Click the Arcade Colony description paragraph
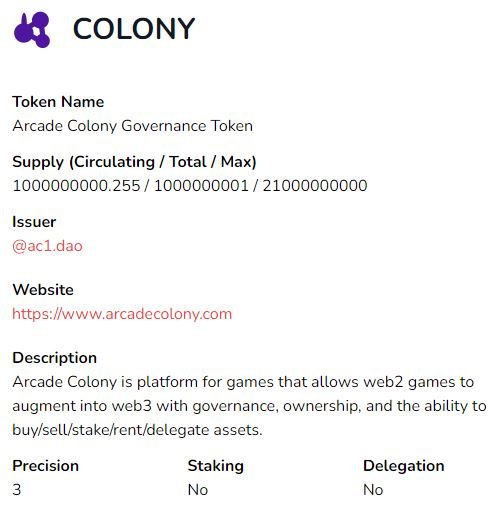 (x=249, y=406)
